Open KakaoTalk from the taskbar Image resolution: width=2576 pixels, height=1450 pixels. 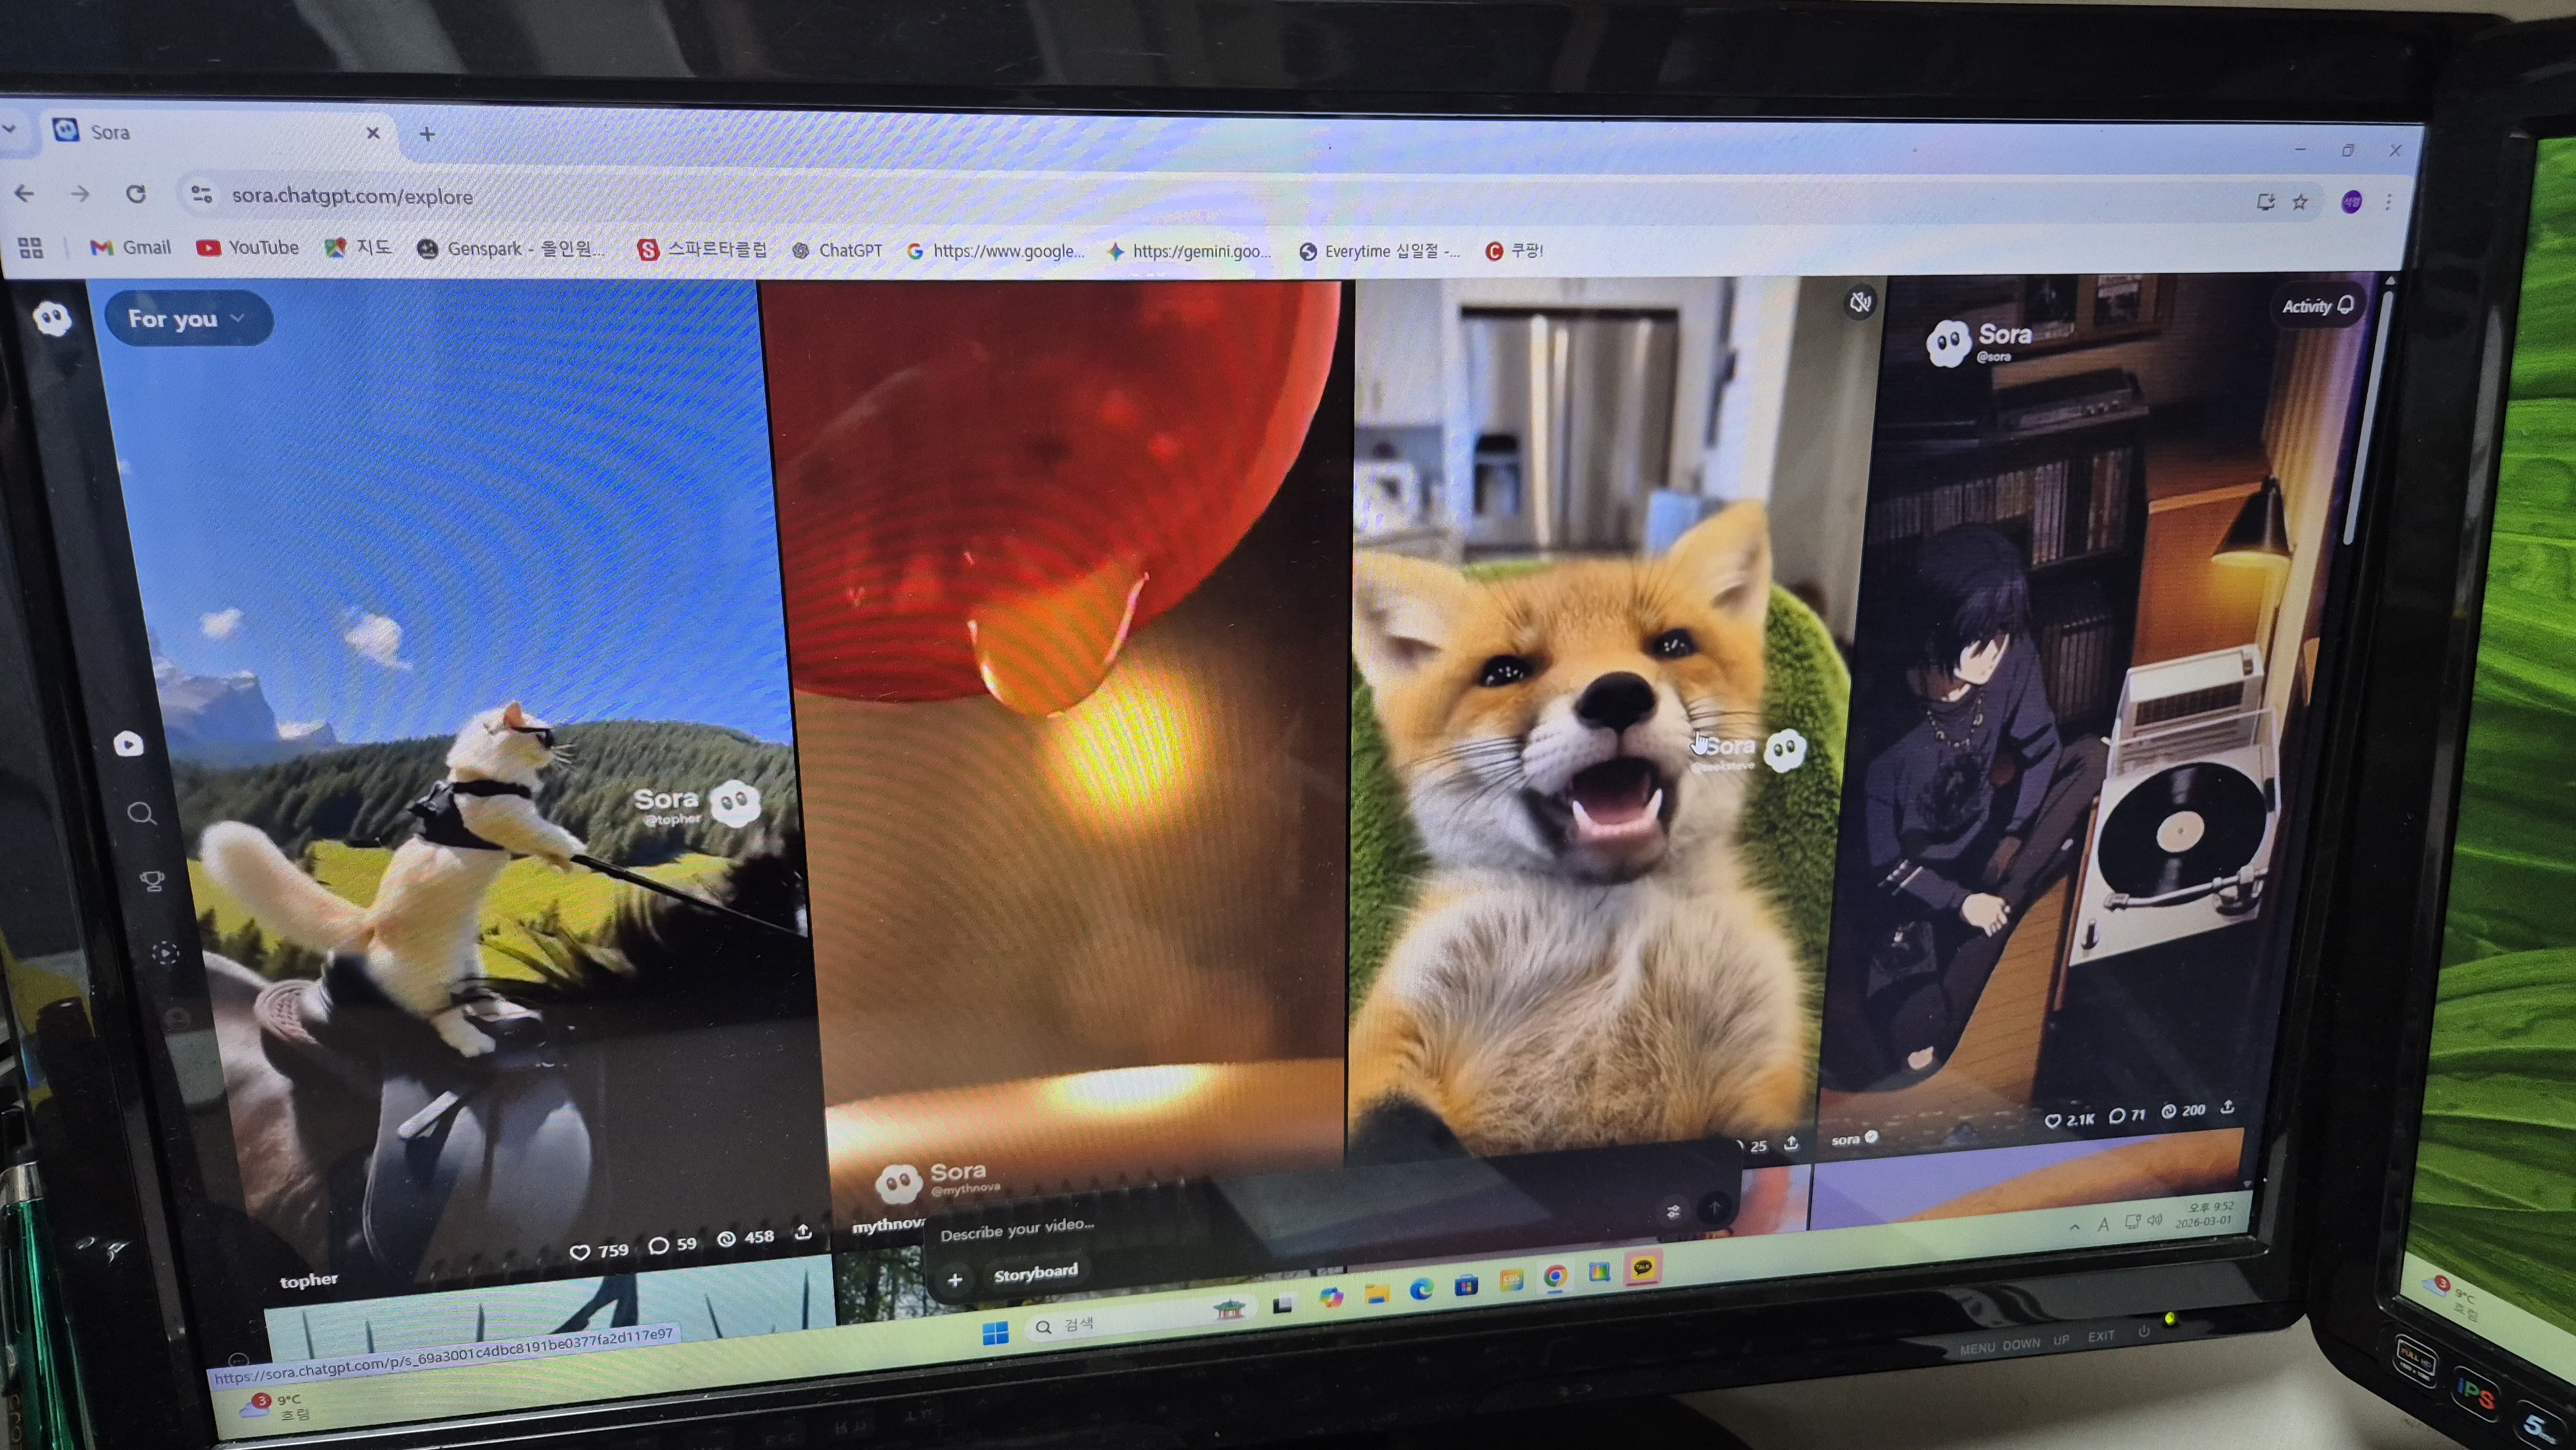(x=1643, y=1268)
